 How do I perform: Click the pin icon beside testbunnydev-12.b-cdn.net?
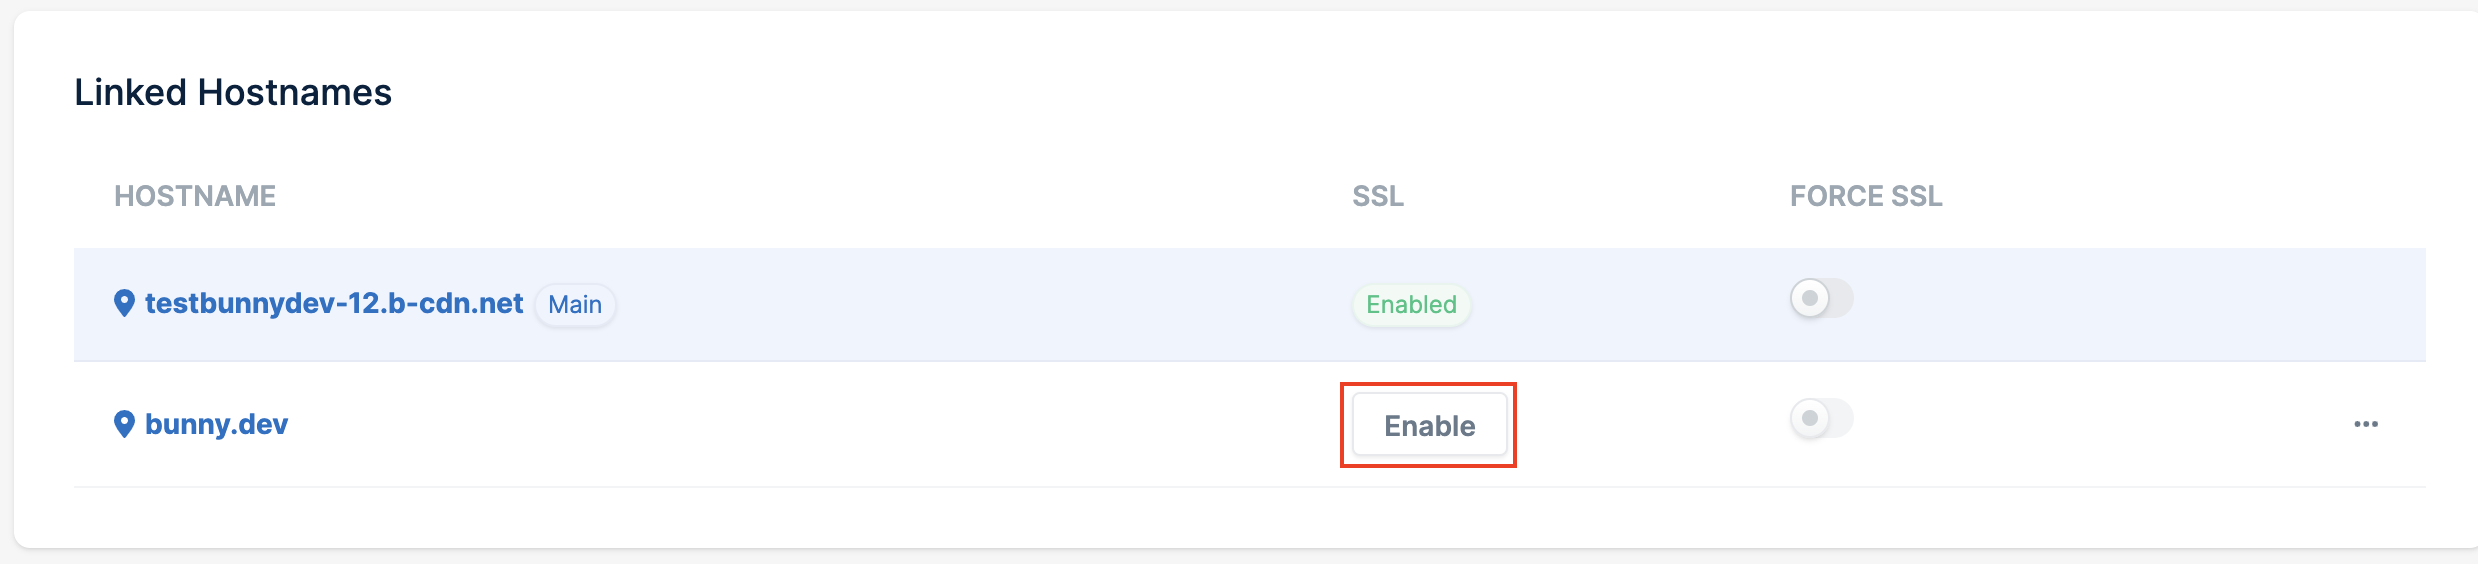[x=124, y=303]
